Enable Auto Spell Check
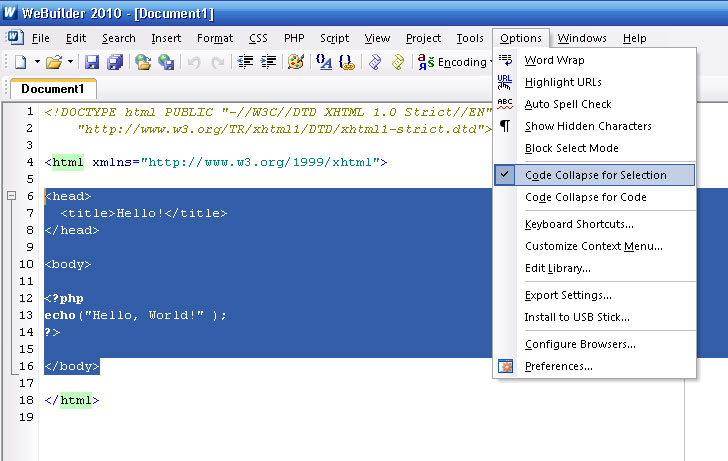The image size is (728, 461). (x=594, y=104)
